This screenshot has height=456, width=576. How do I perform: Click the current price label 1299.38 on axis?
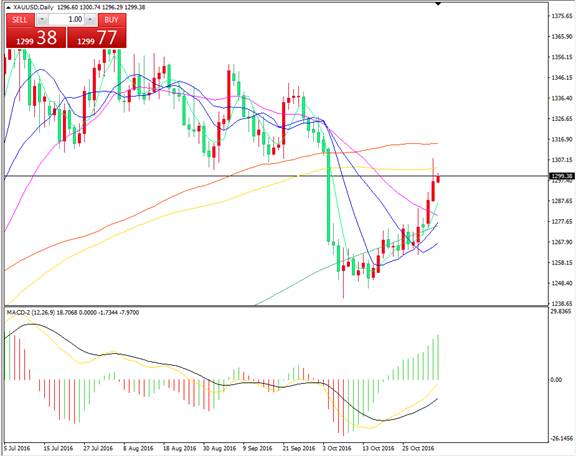pyautogui.click(x=561, y=176)
